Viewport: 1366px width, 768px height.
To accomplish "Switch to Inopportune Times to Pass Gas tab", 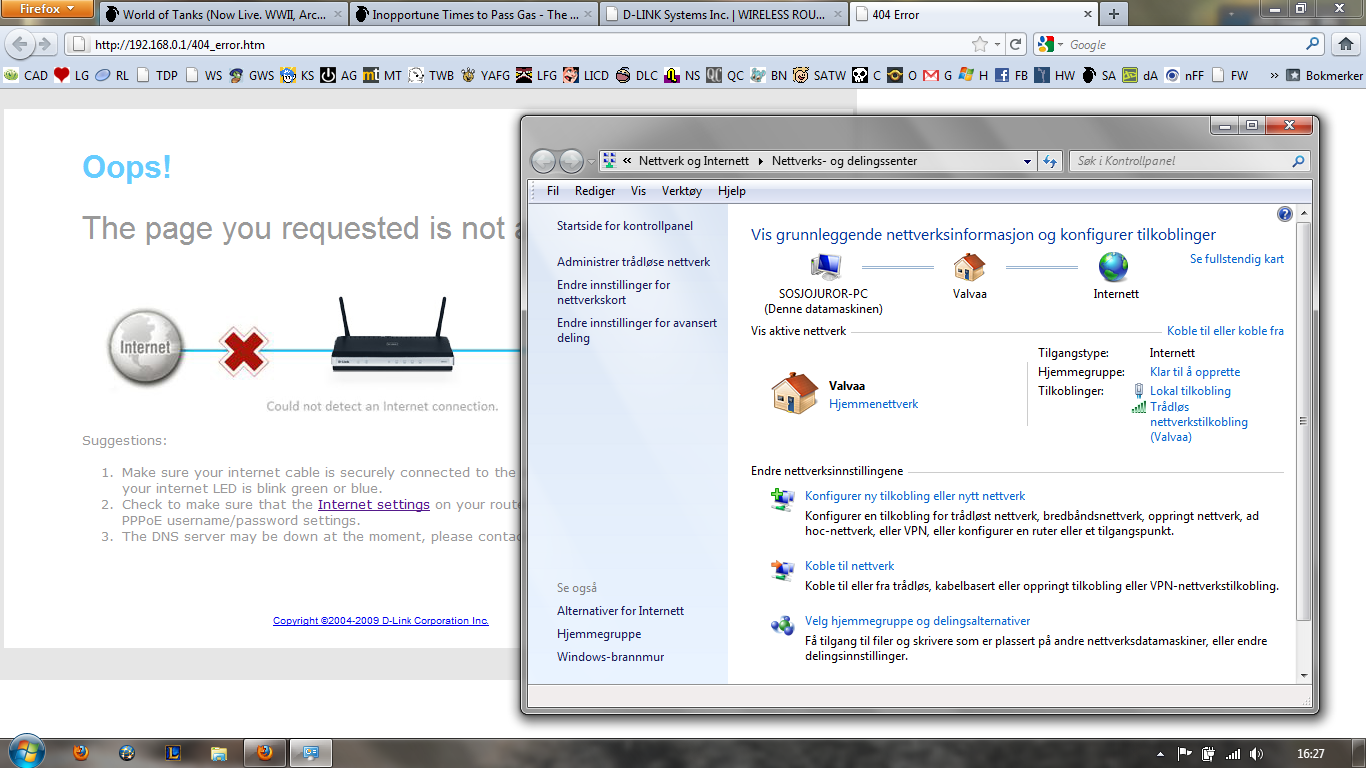I will tap(473, 15).
